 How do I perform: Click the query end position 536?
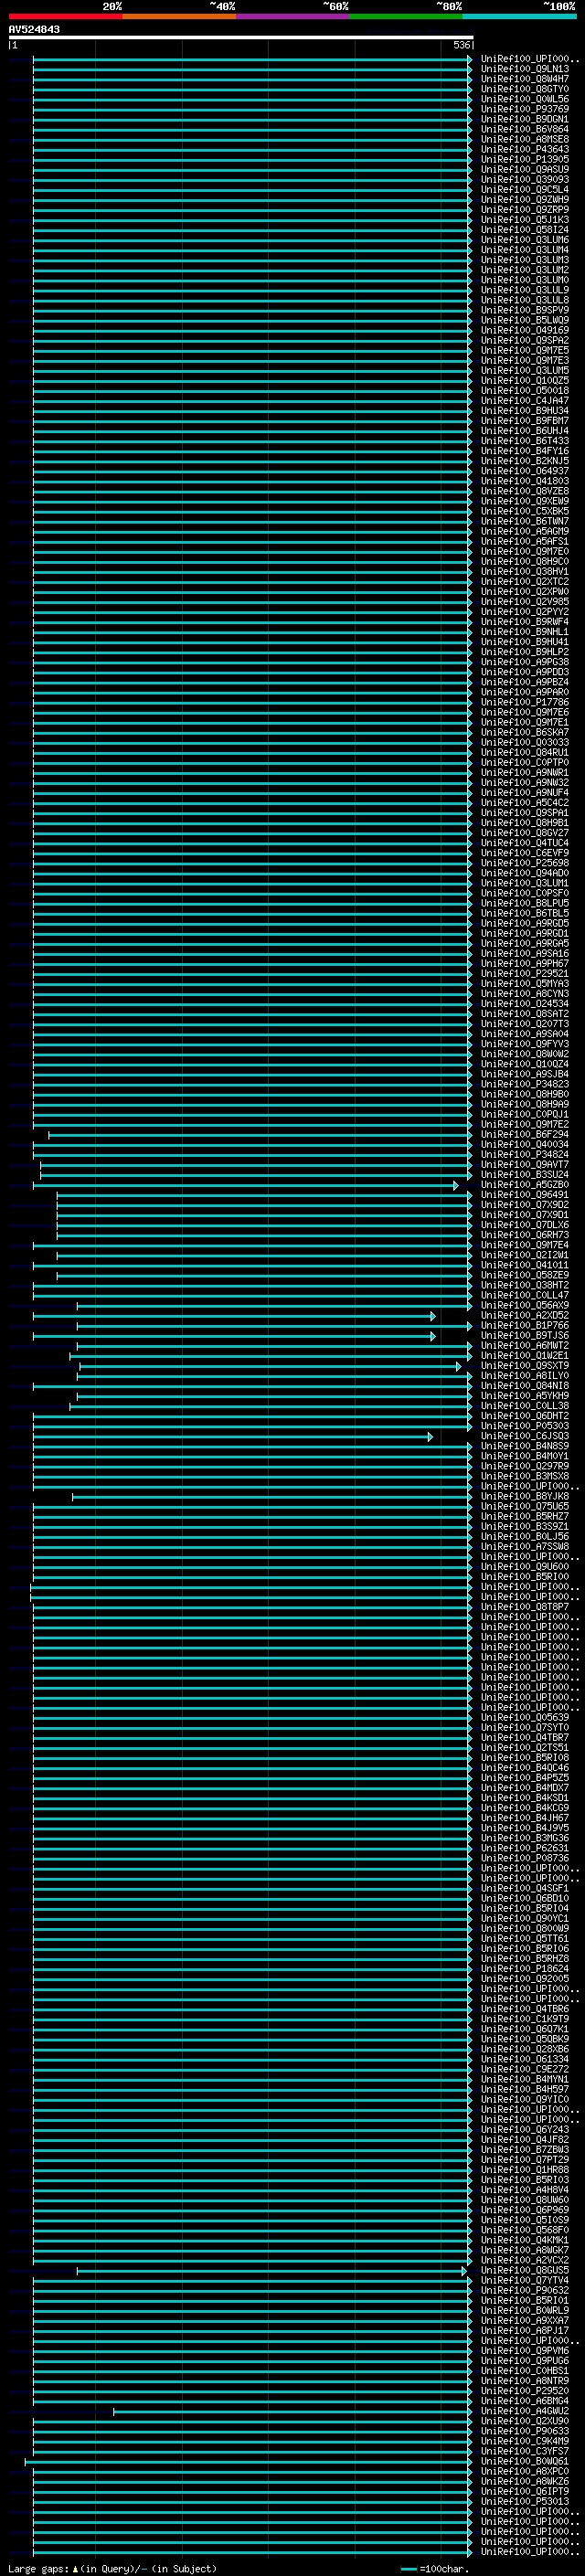[461, 45]
